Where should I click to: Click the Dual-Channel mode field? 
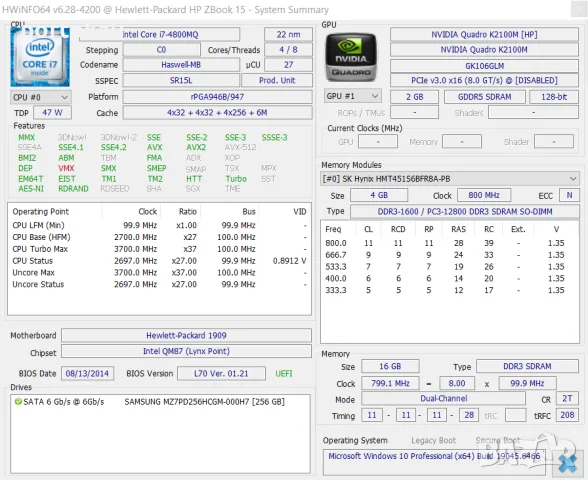[444, 398]
